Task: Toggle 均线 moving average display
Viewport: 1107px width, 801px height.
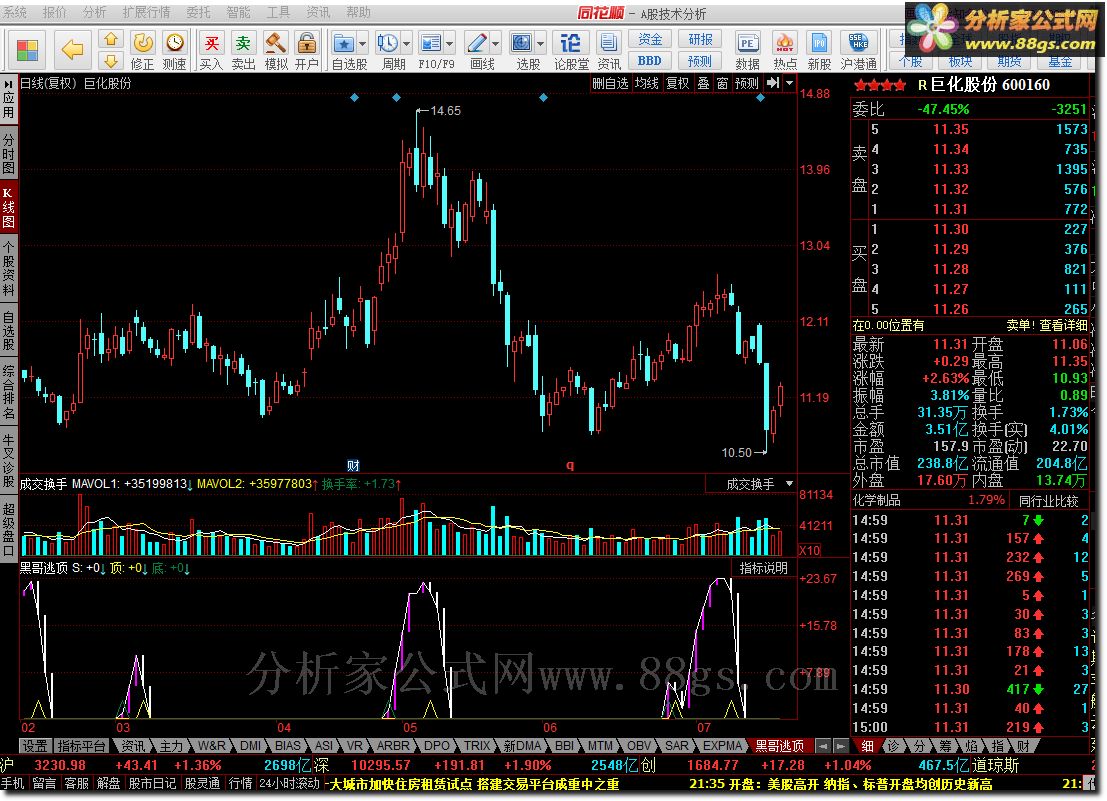Action: (x=646, y=83)
